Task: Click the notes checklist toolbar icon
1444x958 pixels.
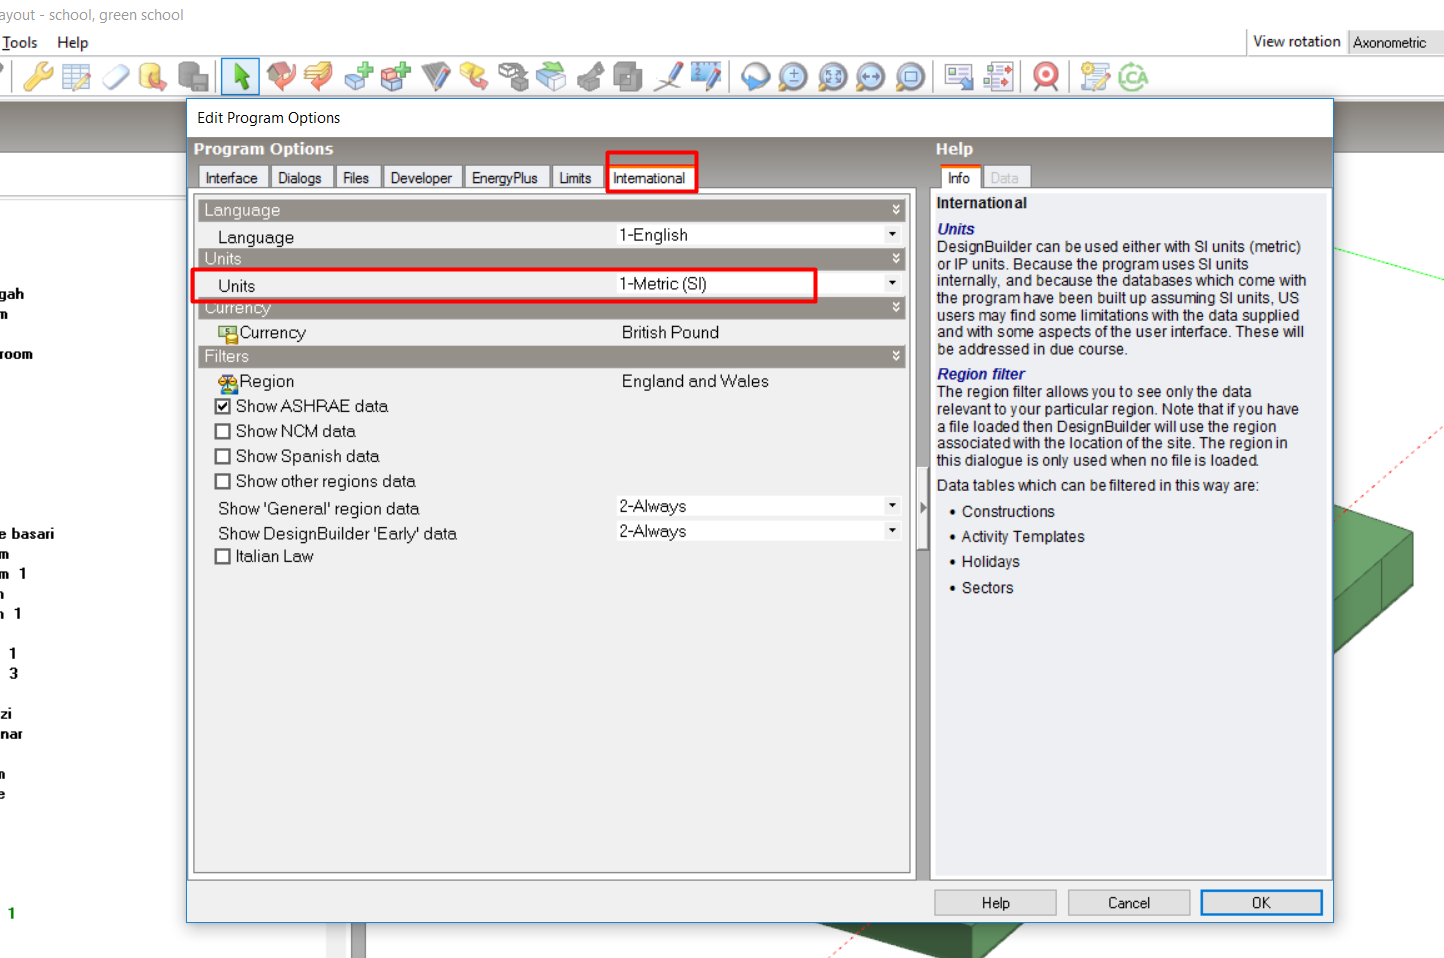Action: coord(1095,77)
